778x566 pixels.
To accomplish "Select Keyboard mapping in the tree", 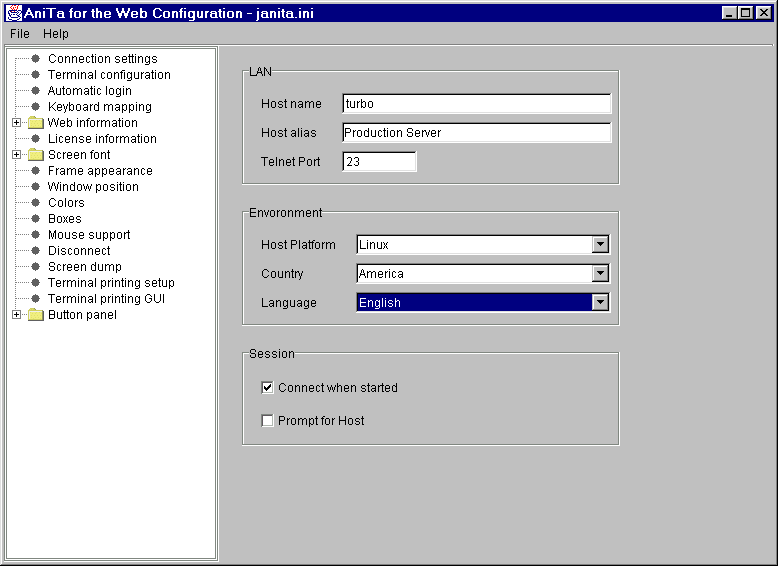I will 100,107.
